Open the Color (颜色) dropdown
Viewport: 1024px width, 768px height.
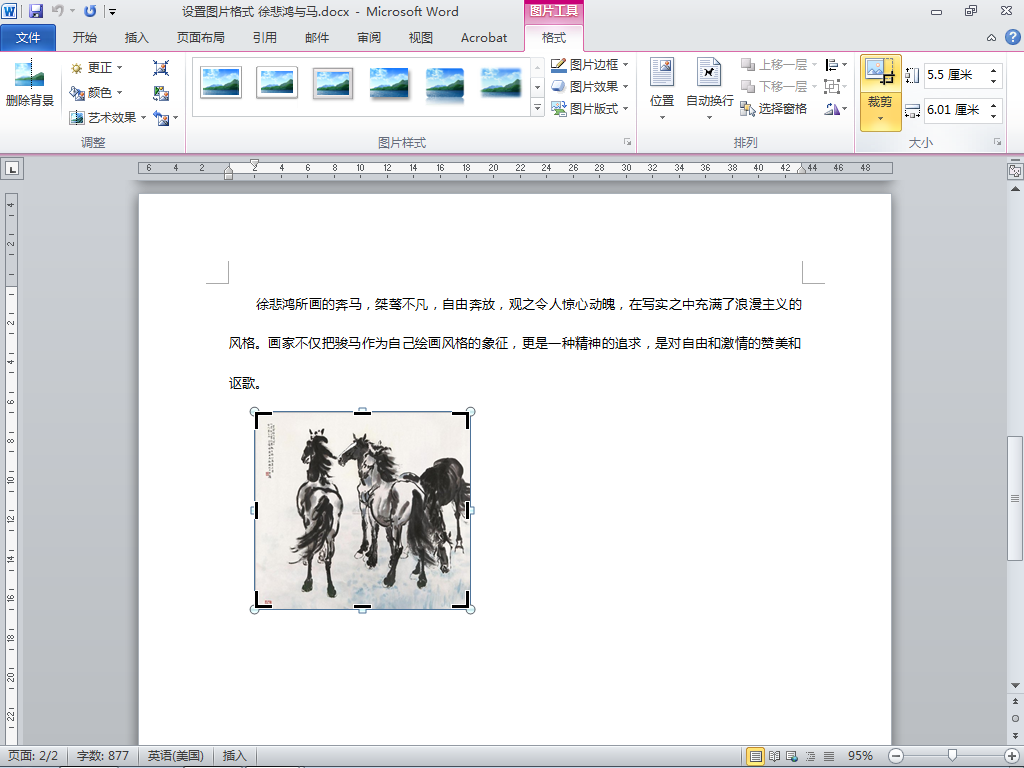point(97,93)
